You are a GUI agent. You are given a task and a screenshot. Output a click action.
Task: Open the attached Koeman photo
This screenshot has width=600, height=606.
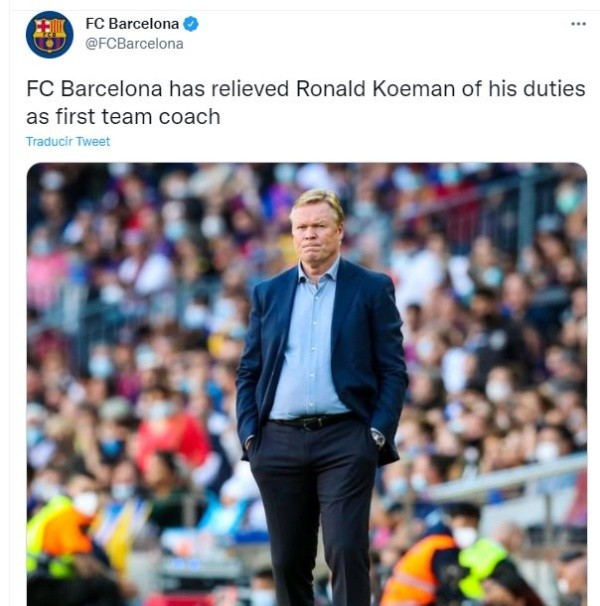(x=307, y=384)
